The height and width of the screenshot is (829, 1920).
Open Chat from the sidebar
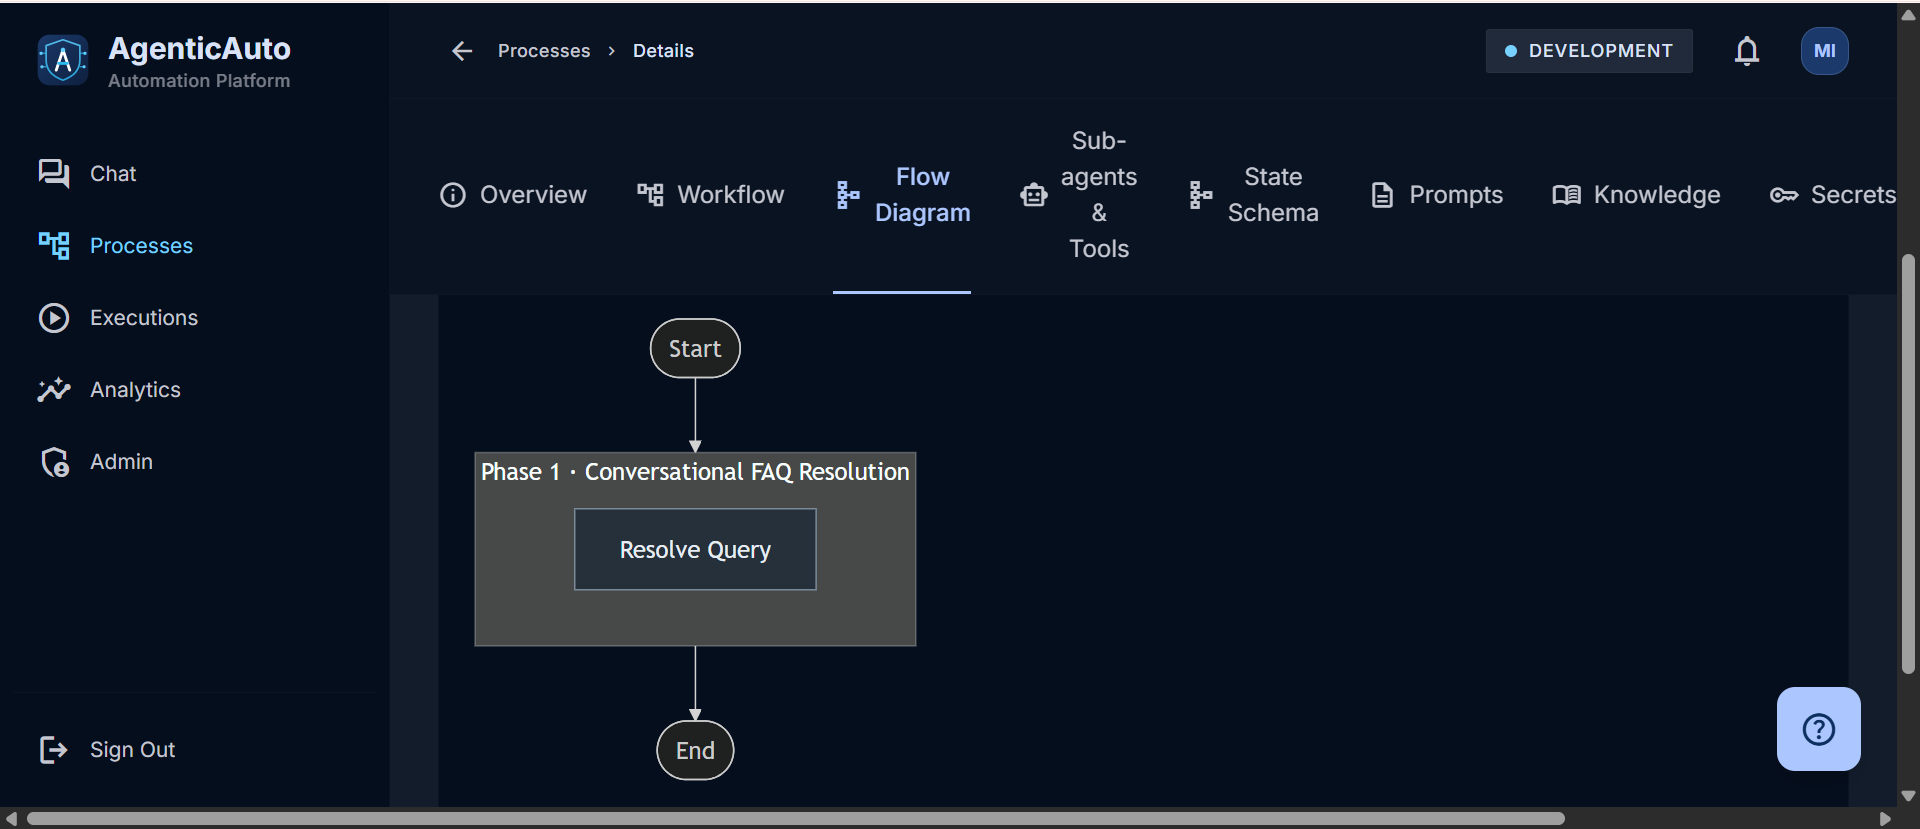pyautogui.click(x=113, y=174)
